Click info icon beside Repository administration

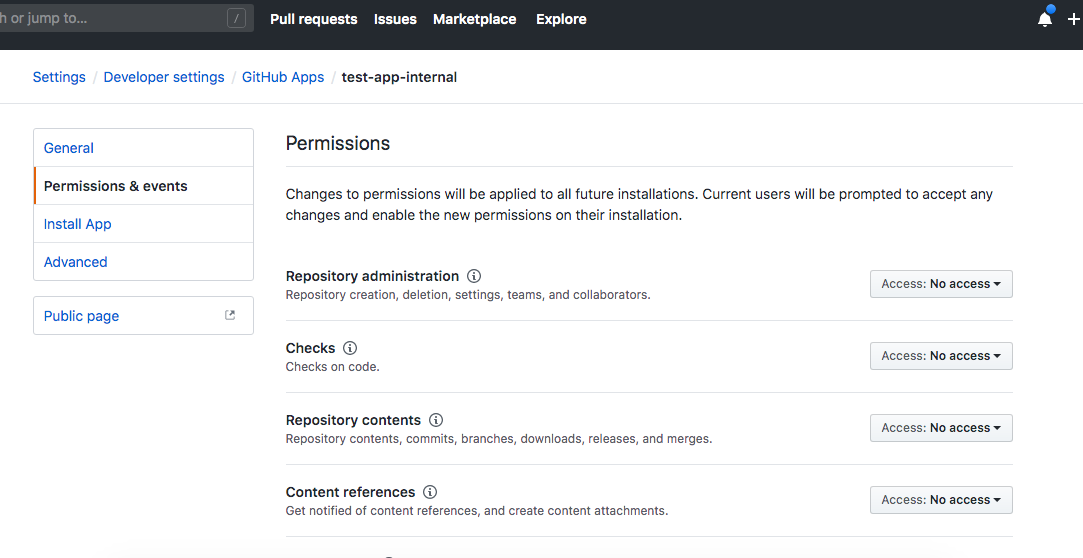(474, 276)
